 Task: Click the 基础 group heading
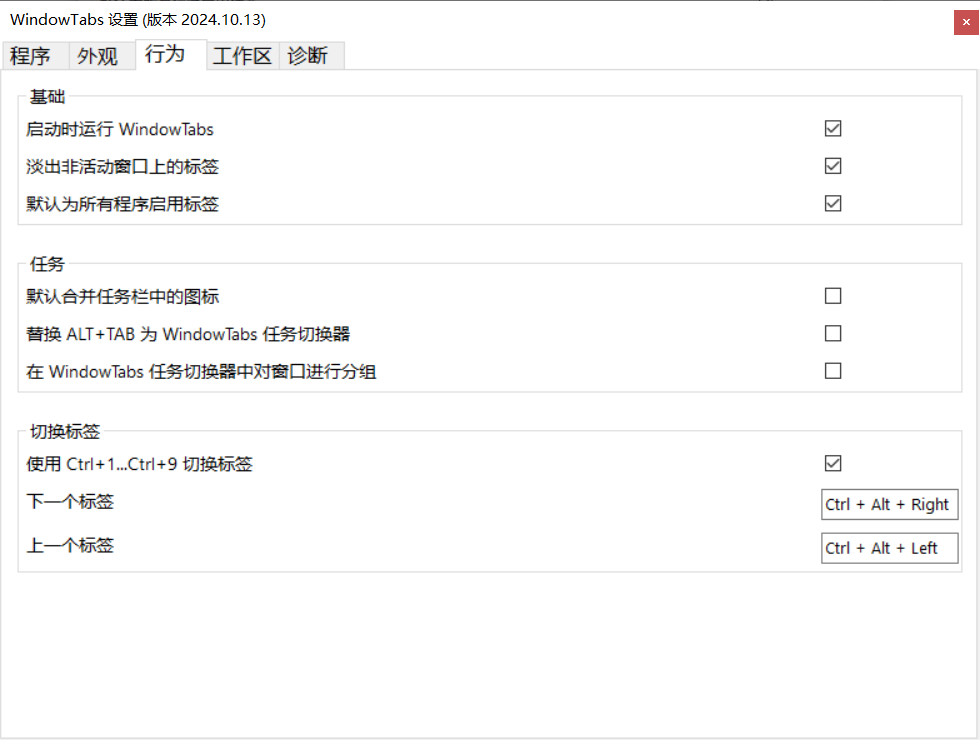pos(48,97)
